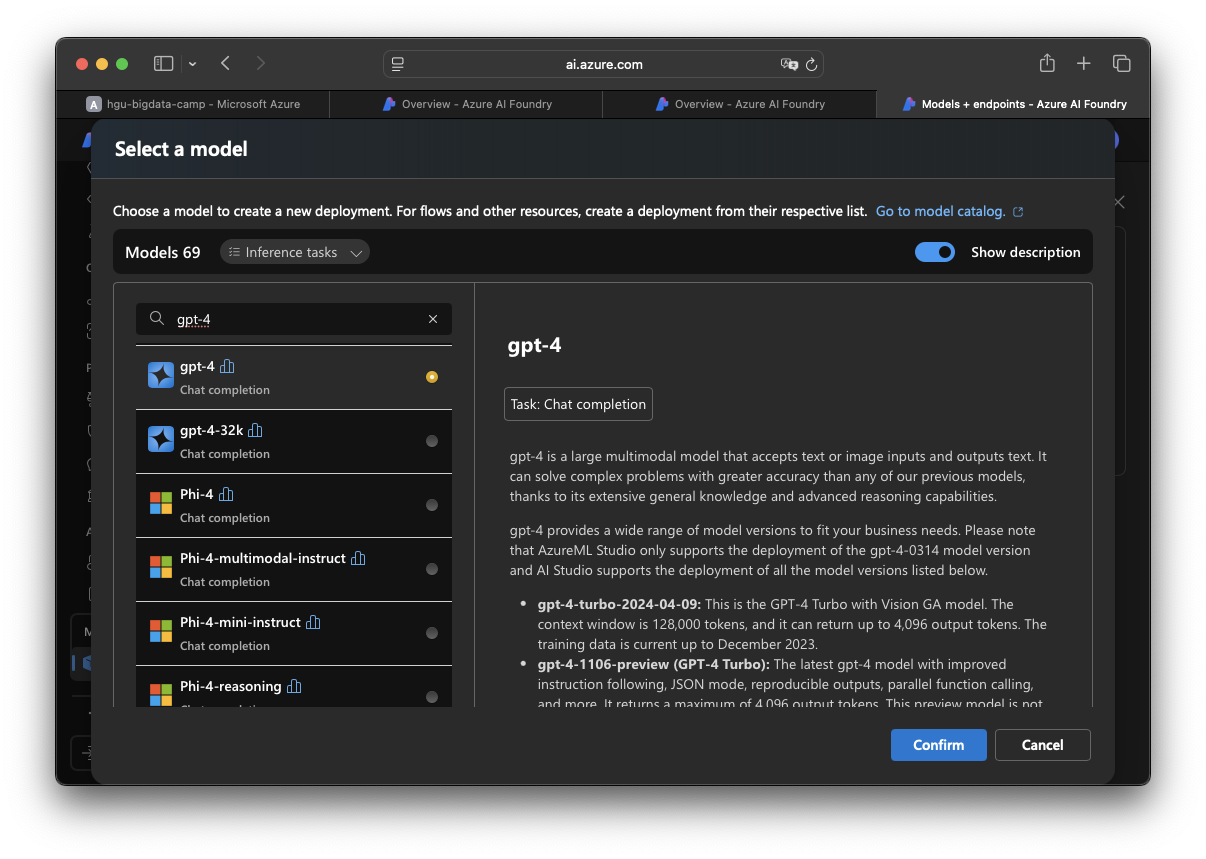Click the Confirm button

pyautogui.click(x=939, y=745)
